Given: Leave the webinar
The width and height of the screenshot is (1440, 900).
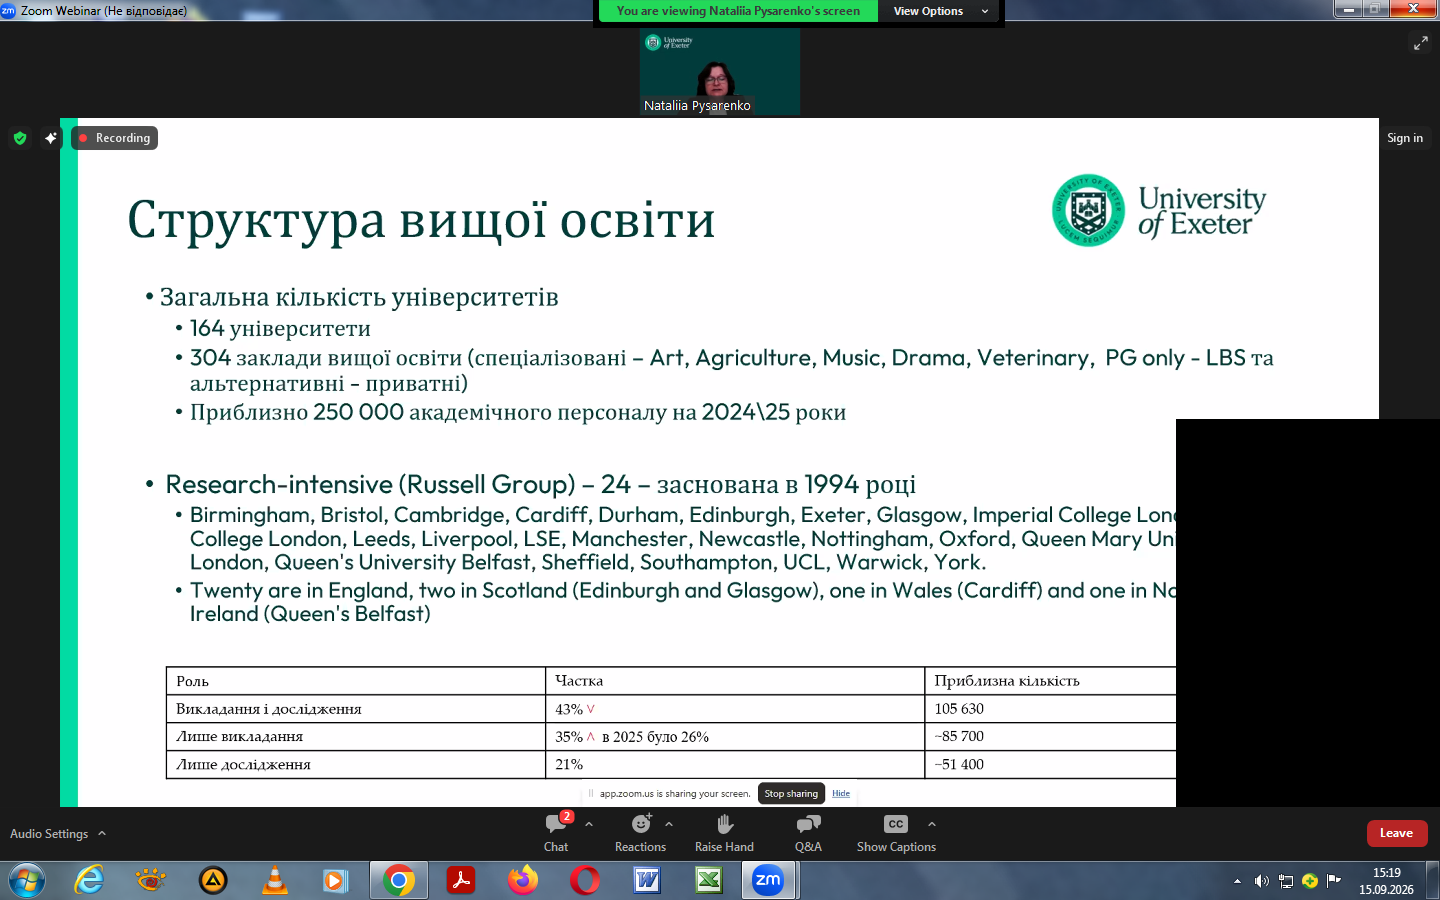Looking at the screenshot, I should point(1397,833).
